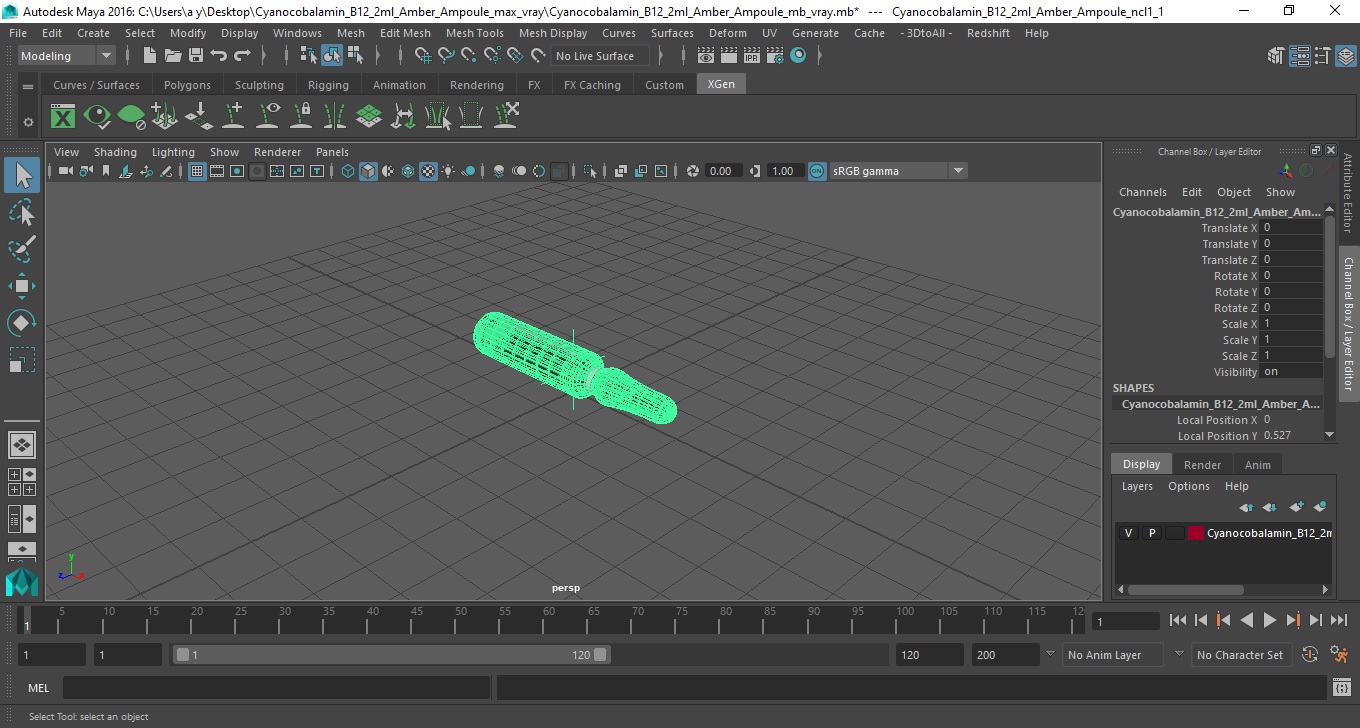
Task: Choose the Rotate tool in toolbox
Action: coord(22,323)
